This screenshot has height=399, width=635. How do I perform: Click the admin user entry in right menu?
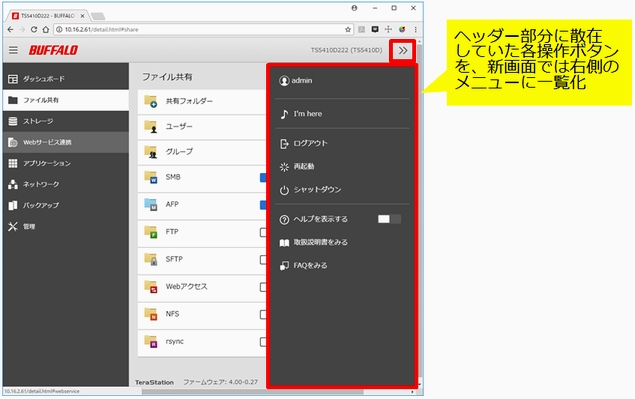296,81
